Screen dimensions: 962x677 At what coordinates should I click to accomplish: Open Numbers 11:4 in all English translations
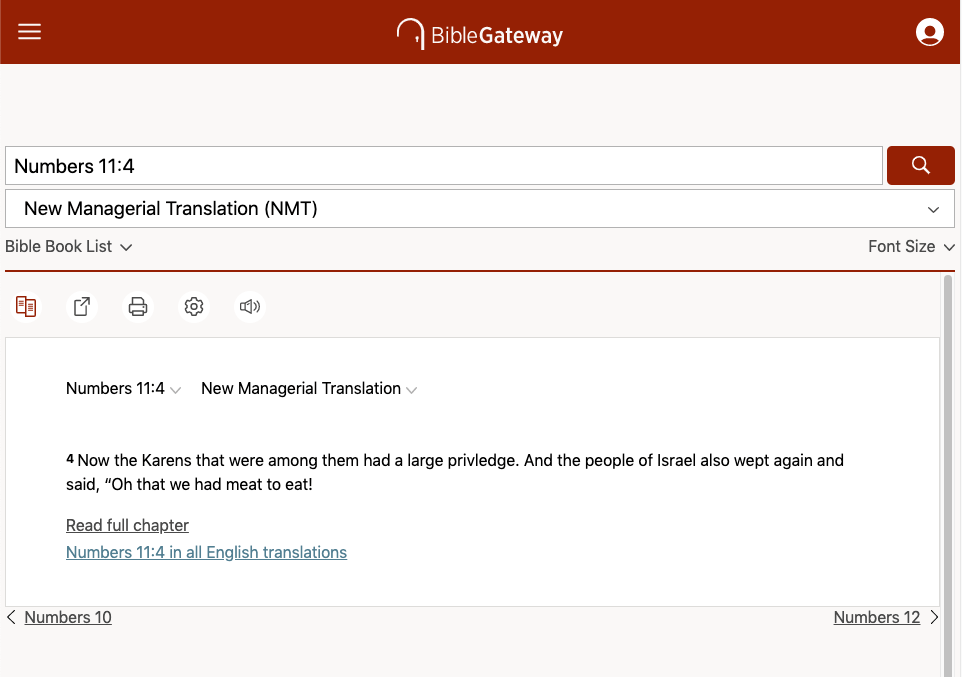(206, 553)
